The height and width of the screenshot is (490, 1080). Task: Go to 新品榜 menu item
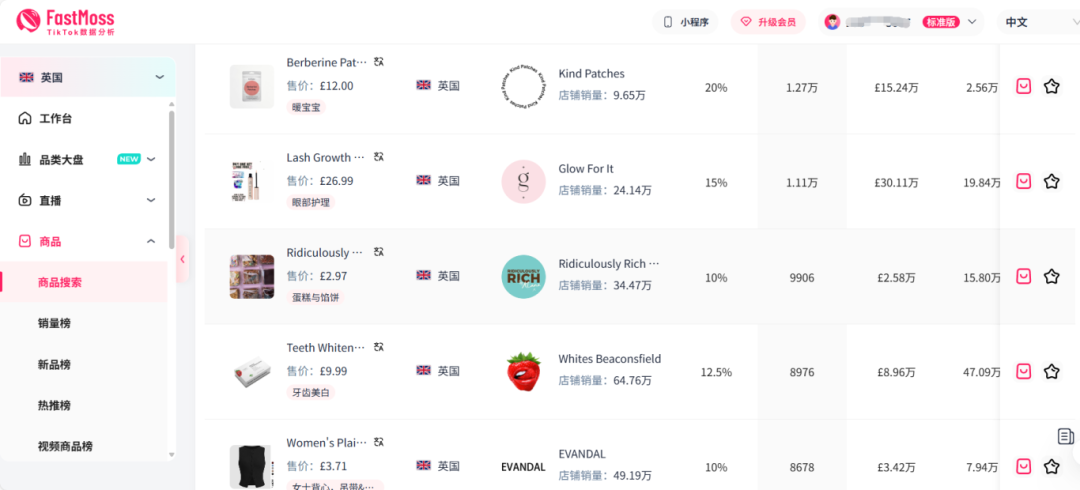(54, 364)
